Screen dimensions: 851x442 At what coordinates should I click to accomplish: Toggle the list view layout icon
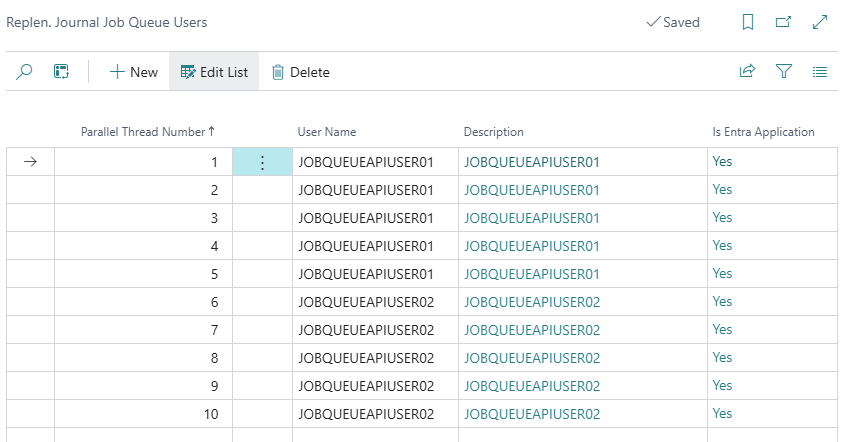[x=820, y=72]
